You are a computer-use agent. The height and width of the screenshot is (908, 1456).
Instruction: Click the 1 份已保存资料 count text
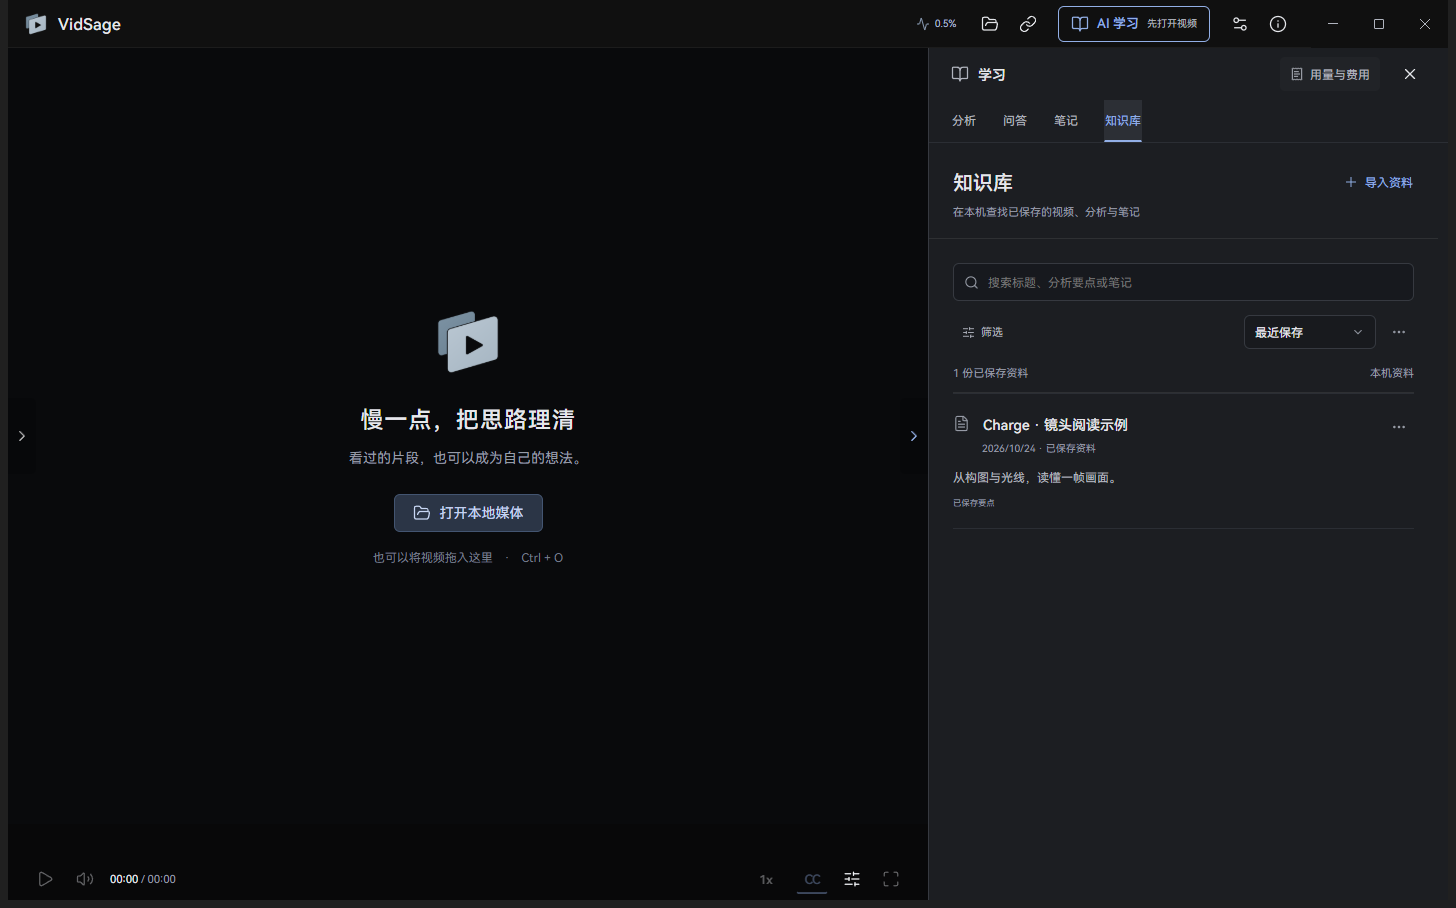[990, 373]
